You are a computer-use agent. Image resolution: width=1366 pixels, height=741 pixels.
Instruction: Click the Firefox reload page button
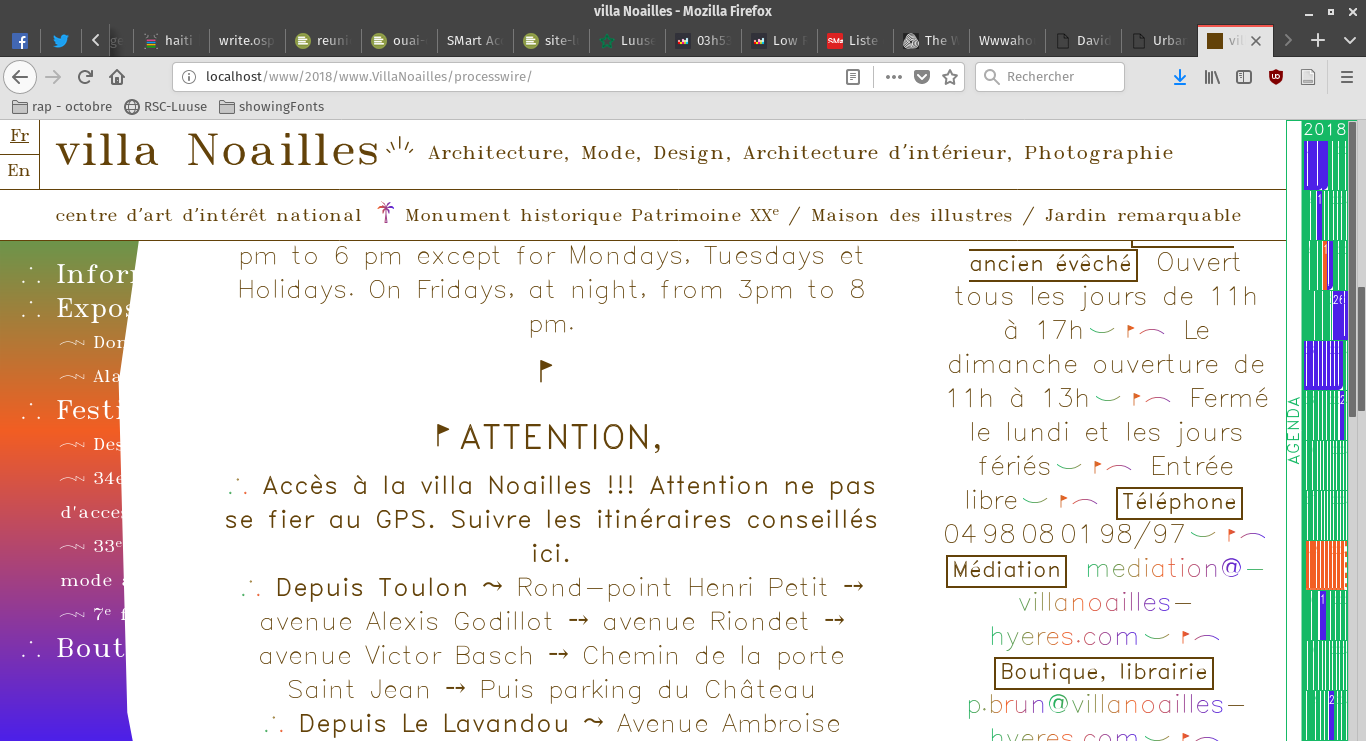point(85,77)
